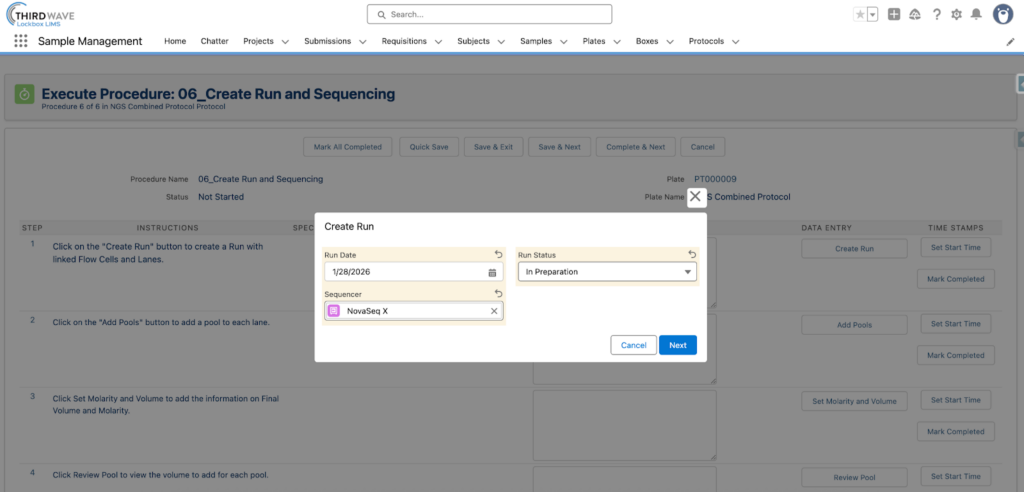1024x492 pixels.
Task: Click Set Start Time for step 3
Action: [955, 400]
